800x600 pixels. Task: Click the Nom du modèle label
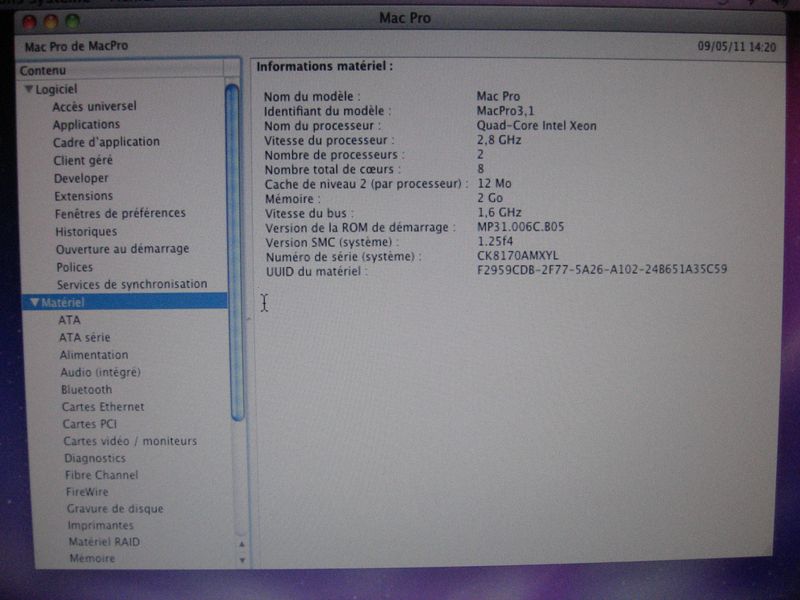(x=312, y=96)
